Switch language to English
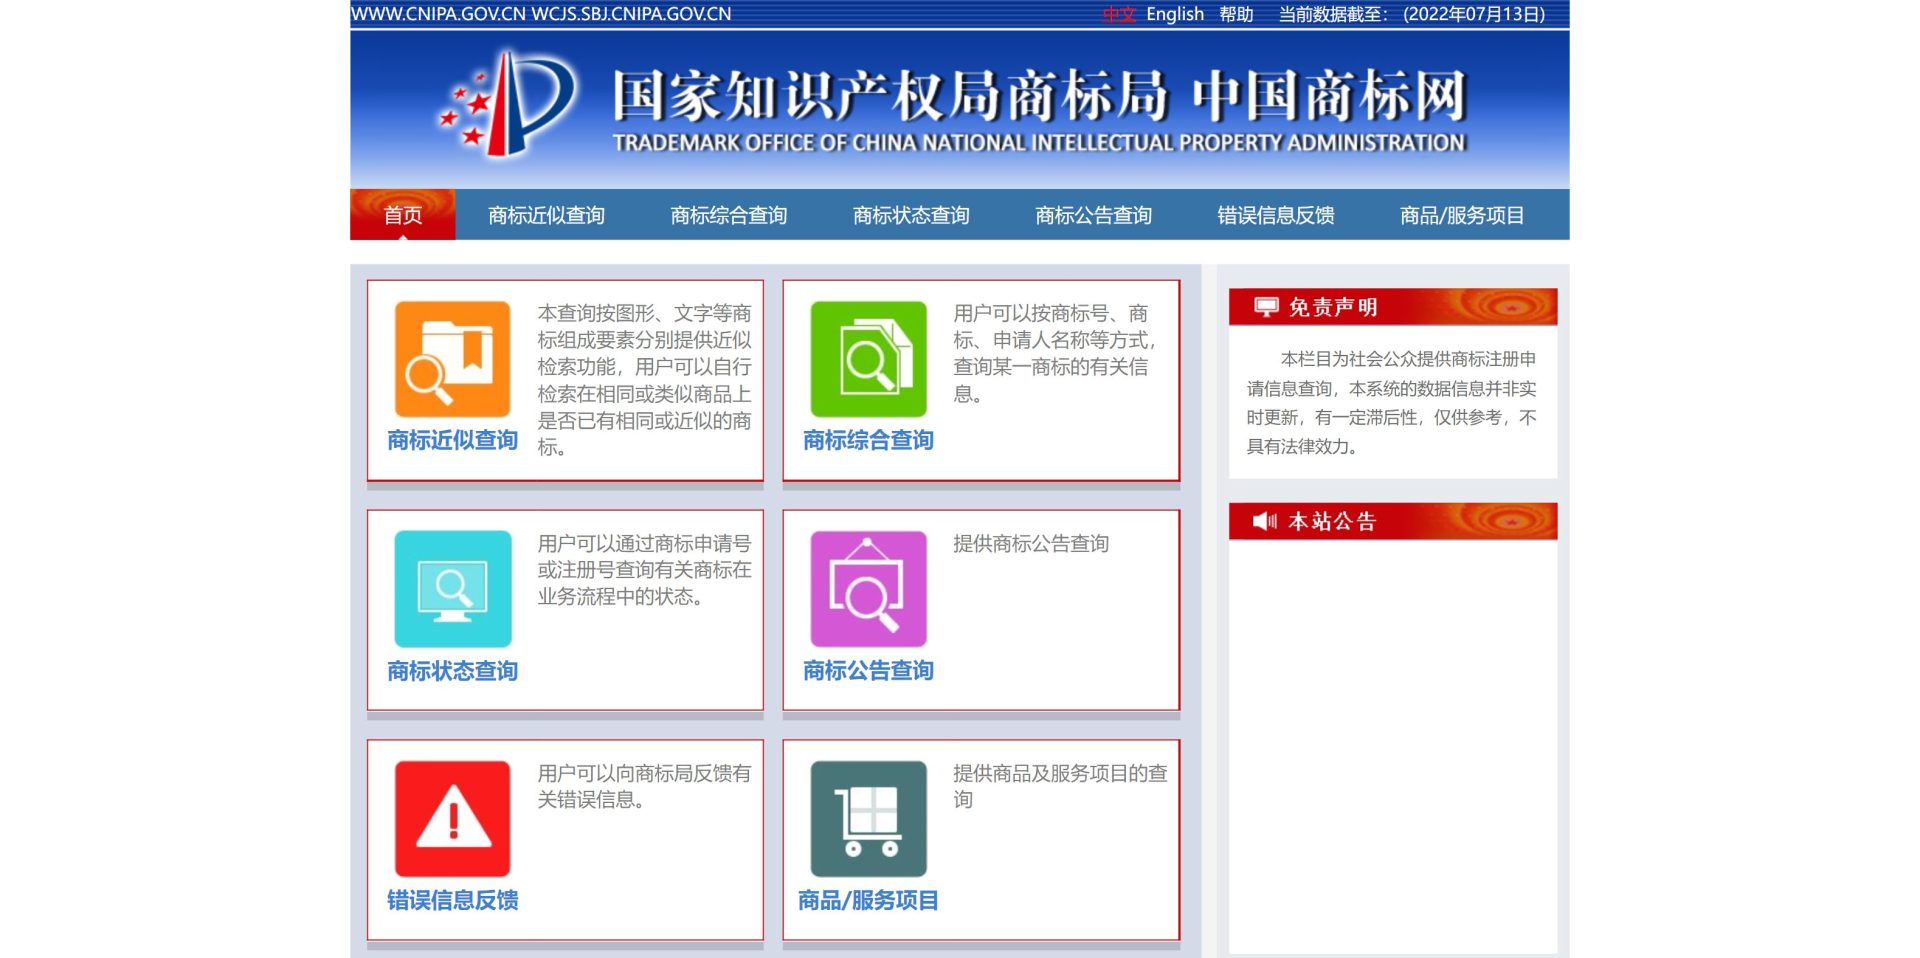The height and width of the screenshot is (958, 1920). [1175, 14]
